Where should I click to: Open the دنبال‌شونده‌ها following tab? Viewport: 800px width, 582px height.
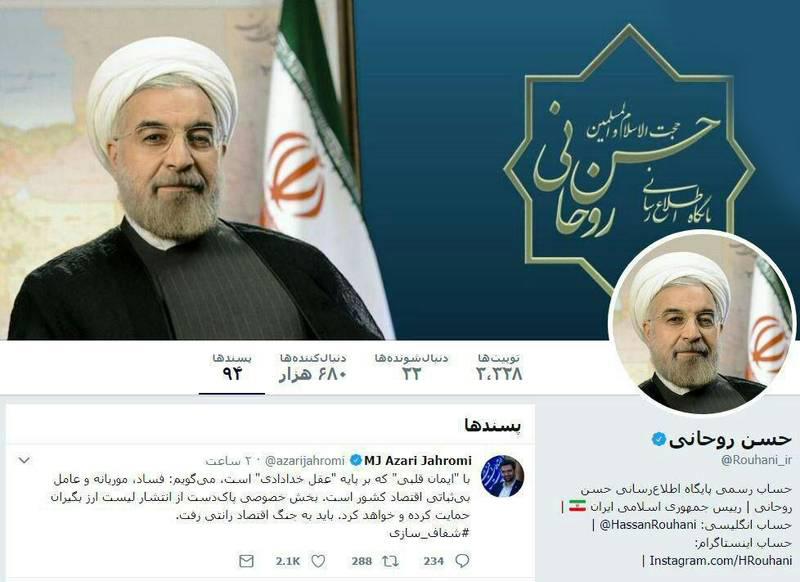(x=411, y=368)
